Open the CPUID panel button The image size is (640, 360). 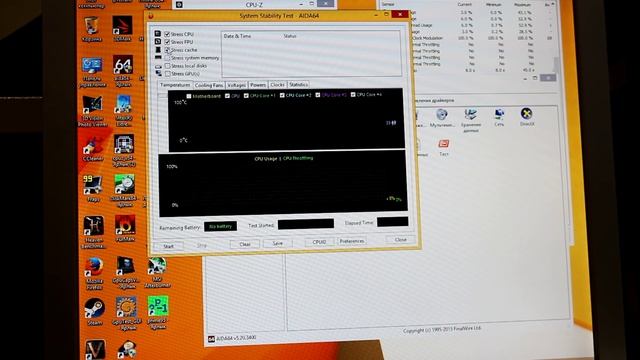(x=319, y=242)
